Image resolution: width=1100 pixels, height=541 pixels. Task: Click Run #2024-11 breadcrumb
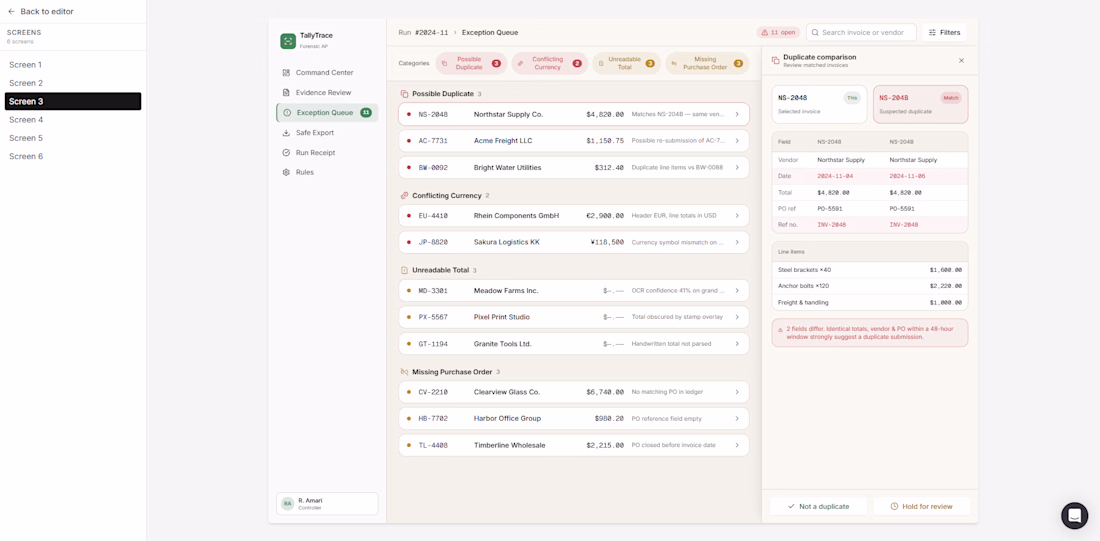pyautogui.click(x=423, y=32)
